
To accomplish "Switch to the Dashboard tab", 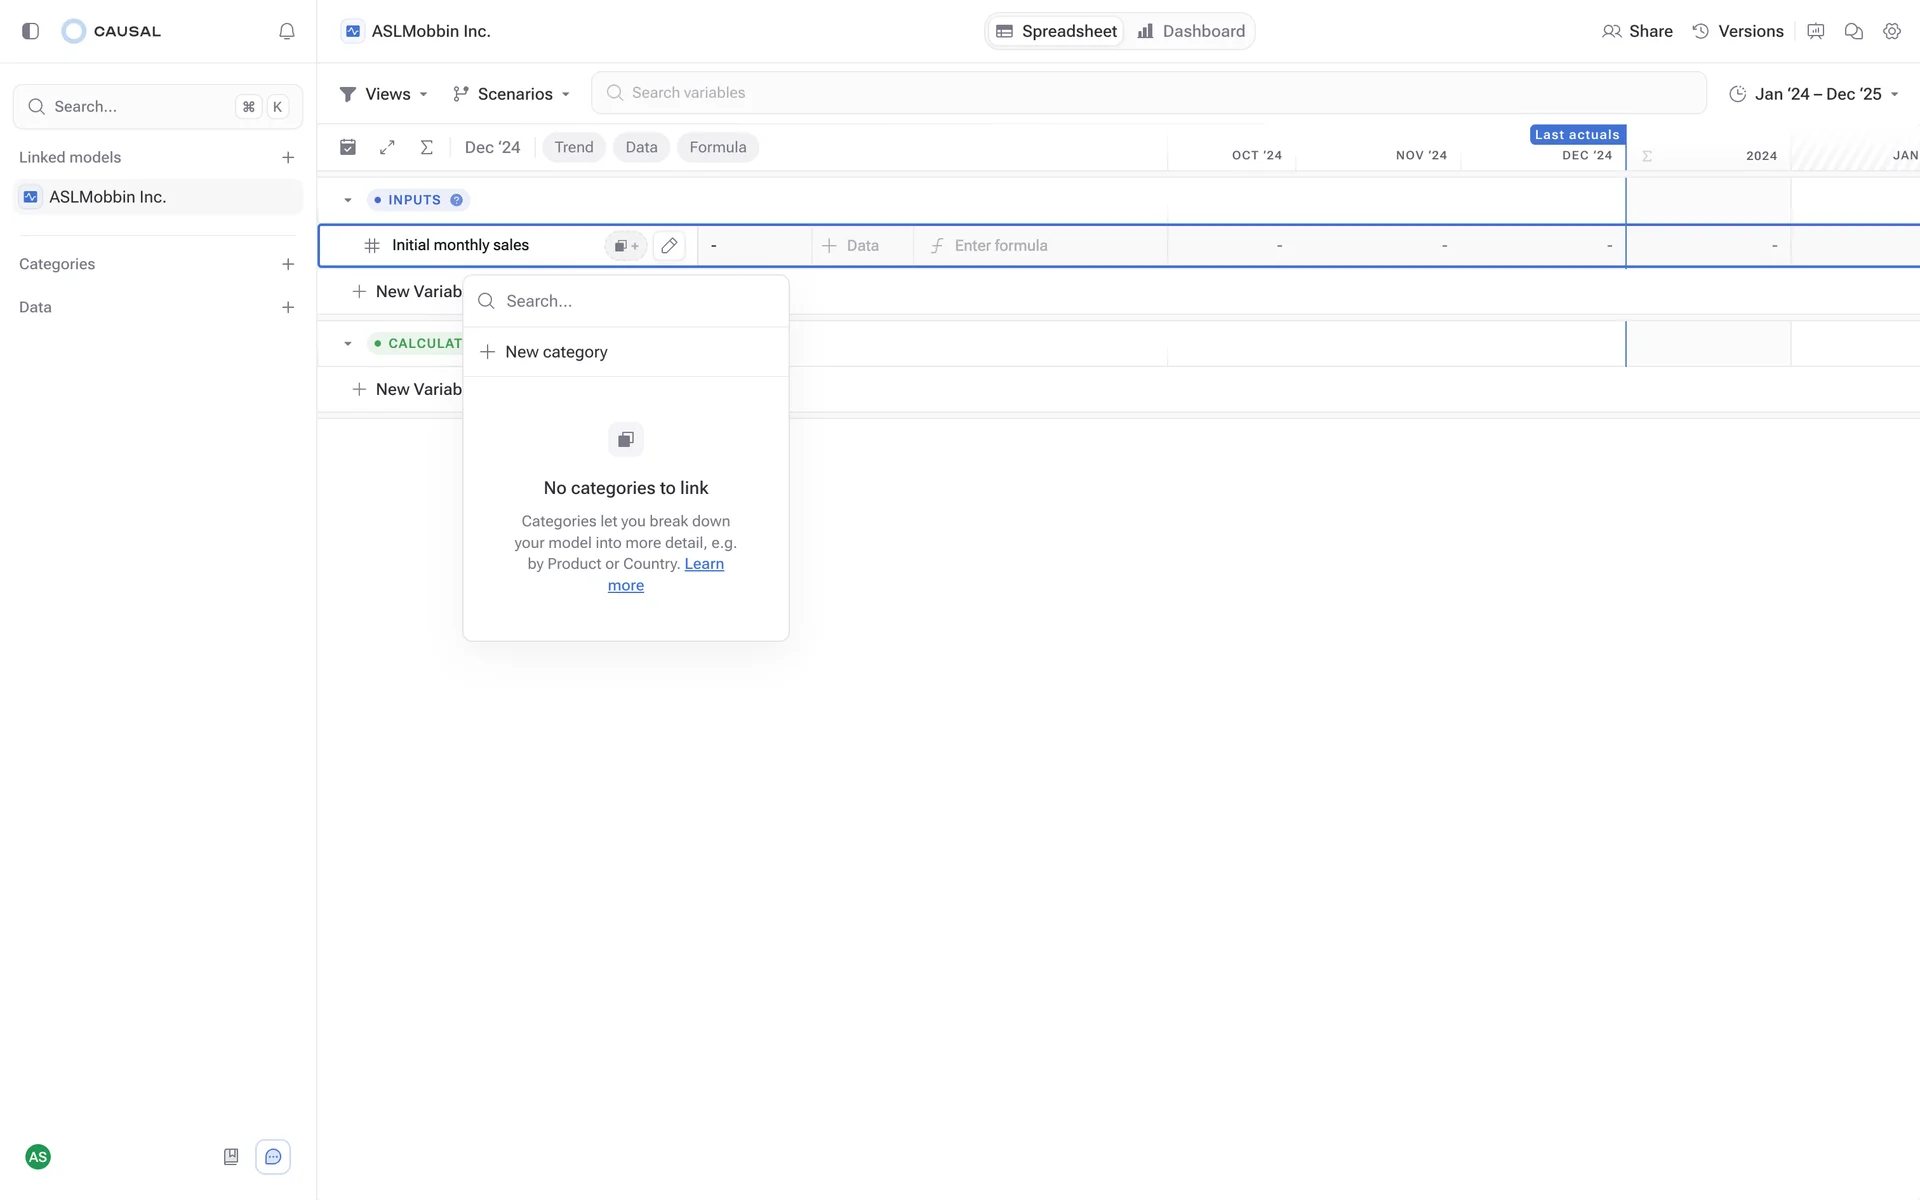I will (x=1191, y=31).
